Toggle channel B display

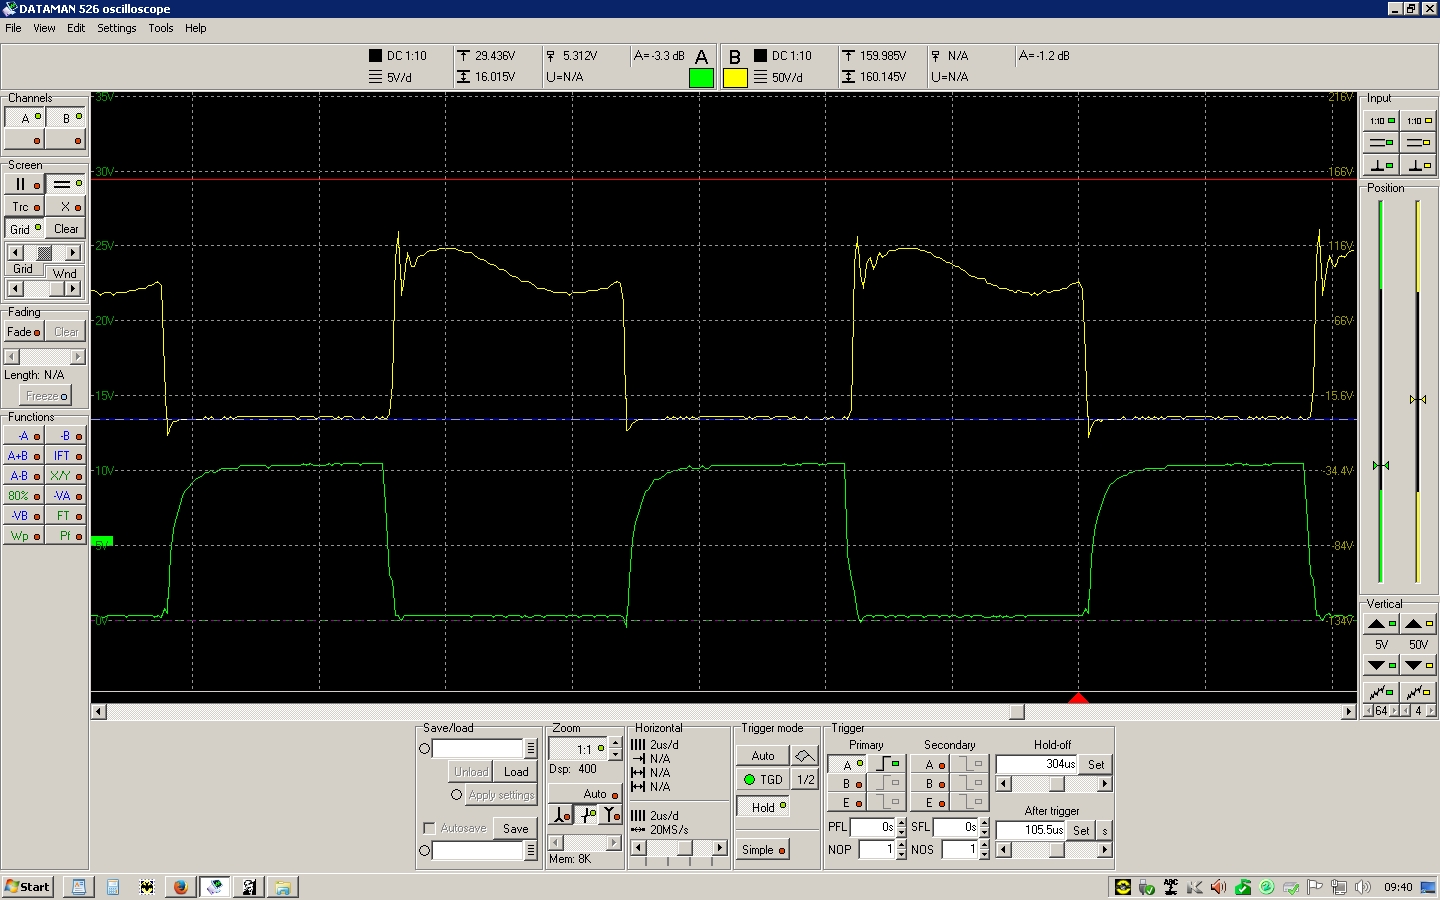tap(66, 118)
